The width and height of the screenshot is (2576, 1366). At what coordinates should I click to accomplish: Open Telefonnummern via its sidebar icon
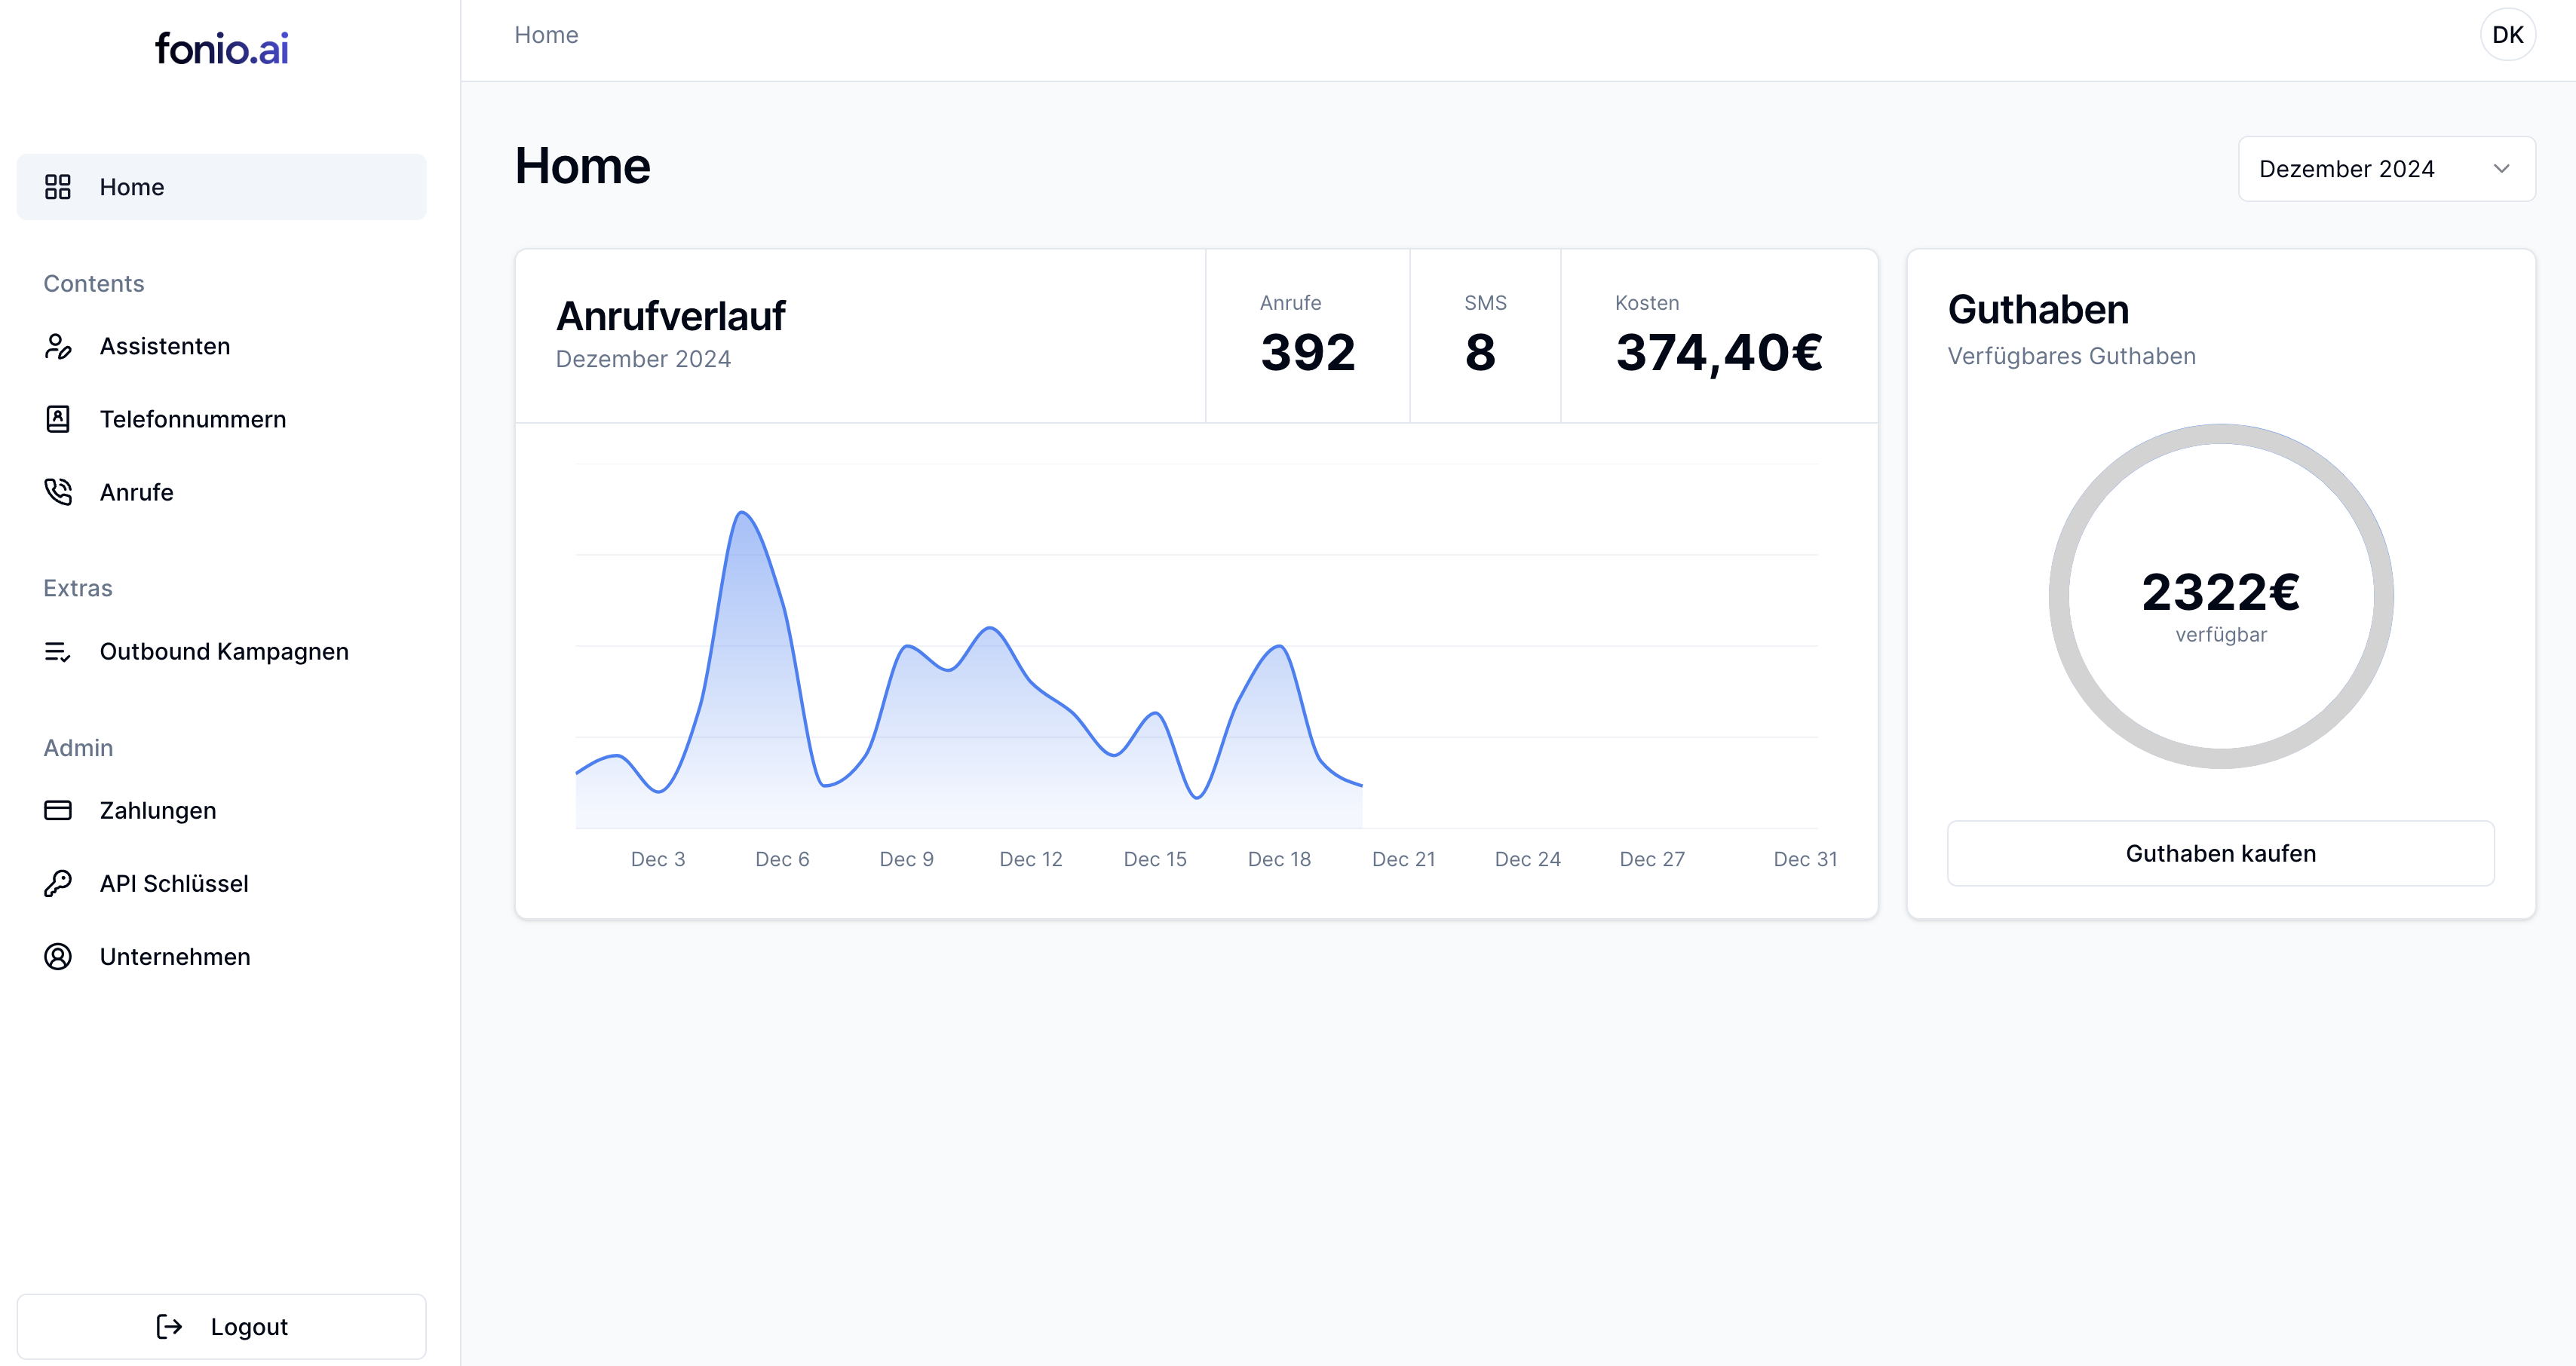click(58, 419)
